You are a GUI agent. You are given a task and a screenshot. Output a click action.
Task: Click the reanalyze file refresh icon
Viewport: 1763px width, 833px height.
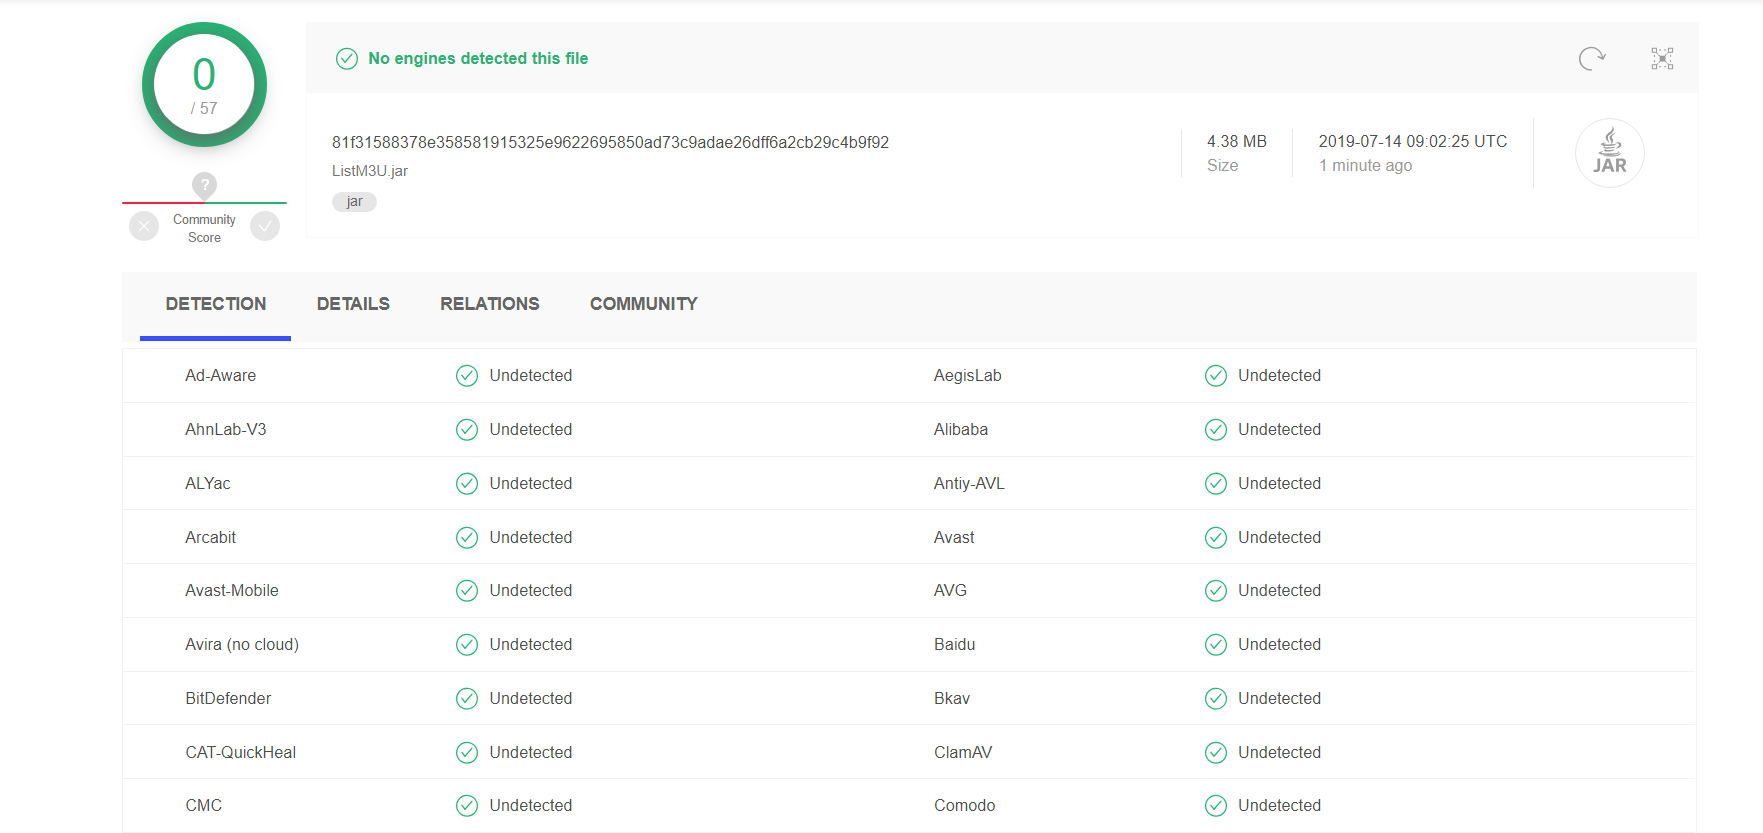pos(1591,59)
